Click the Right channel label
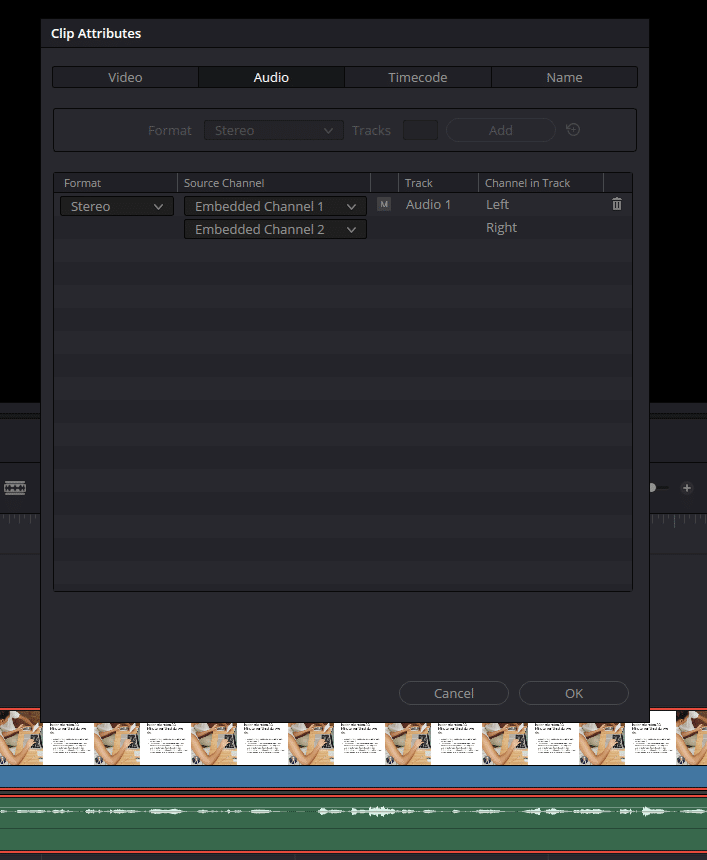The image size is (707, 860). click(501, 228)
